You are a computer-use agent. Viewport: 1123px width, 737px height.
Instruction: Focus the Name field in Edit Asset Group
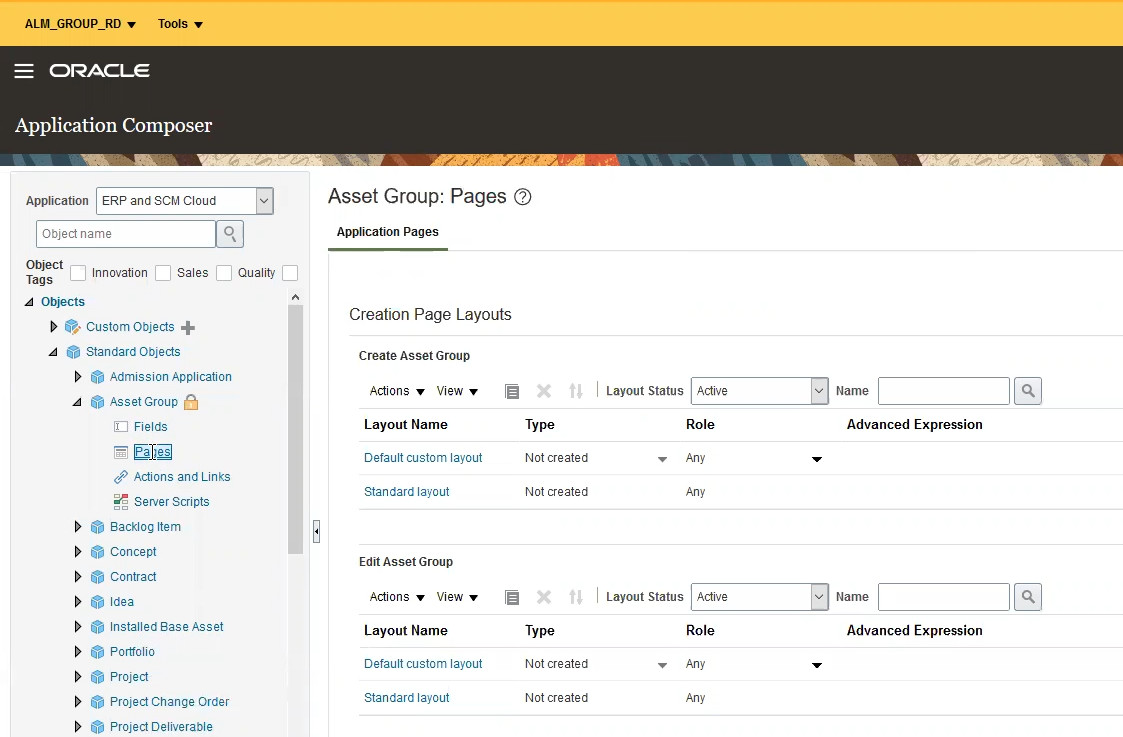click(944, 597)
